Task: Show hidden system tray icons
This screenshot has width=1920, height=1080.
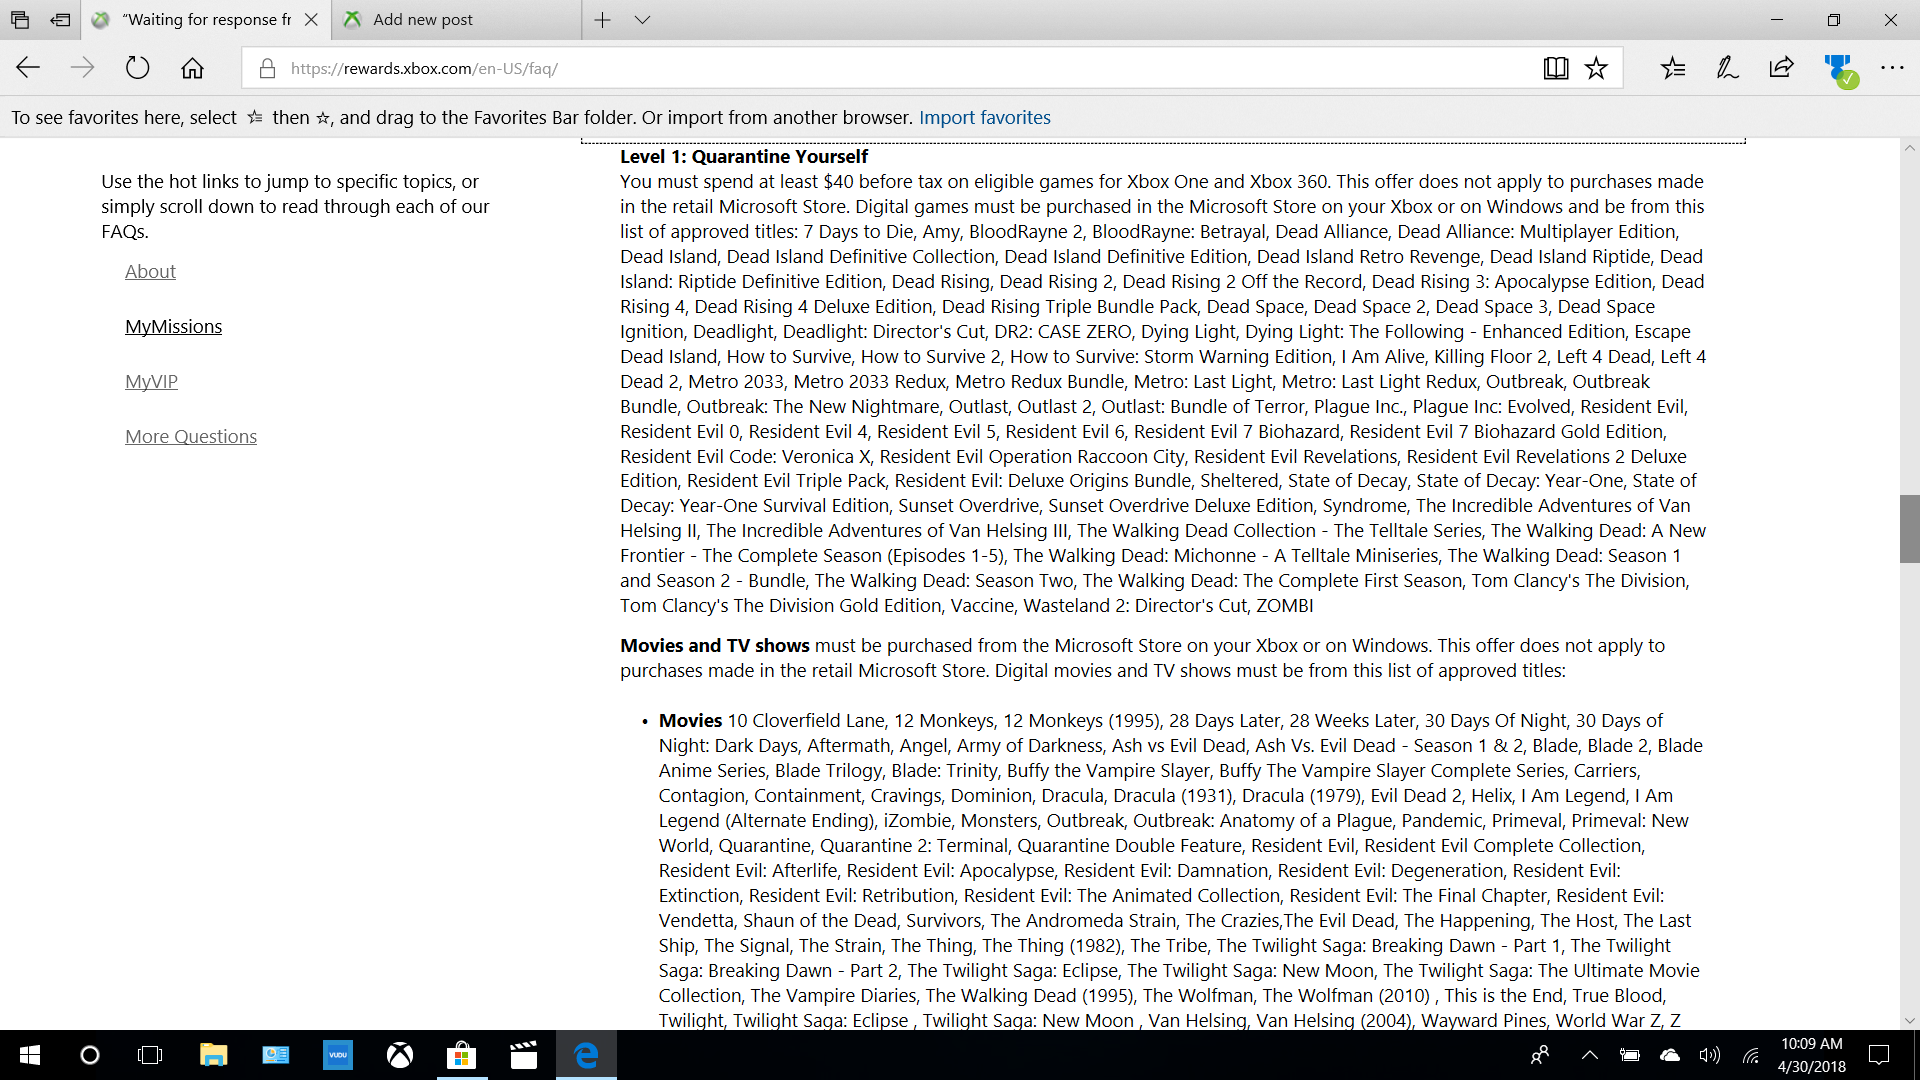Action: click(x=1589, y=1055)
